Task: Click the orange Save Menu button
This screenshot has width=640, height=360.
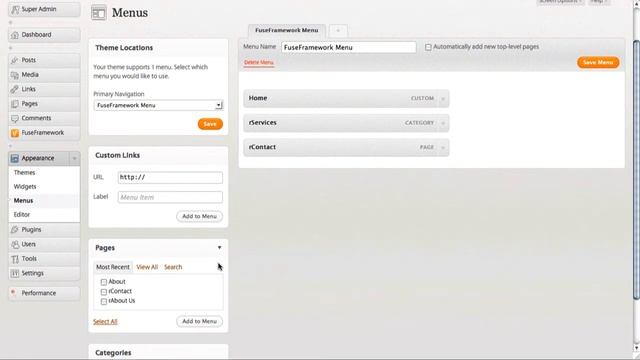Action: 598,62
